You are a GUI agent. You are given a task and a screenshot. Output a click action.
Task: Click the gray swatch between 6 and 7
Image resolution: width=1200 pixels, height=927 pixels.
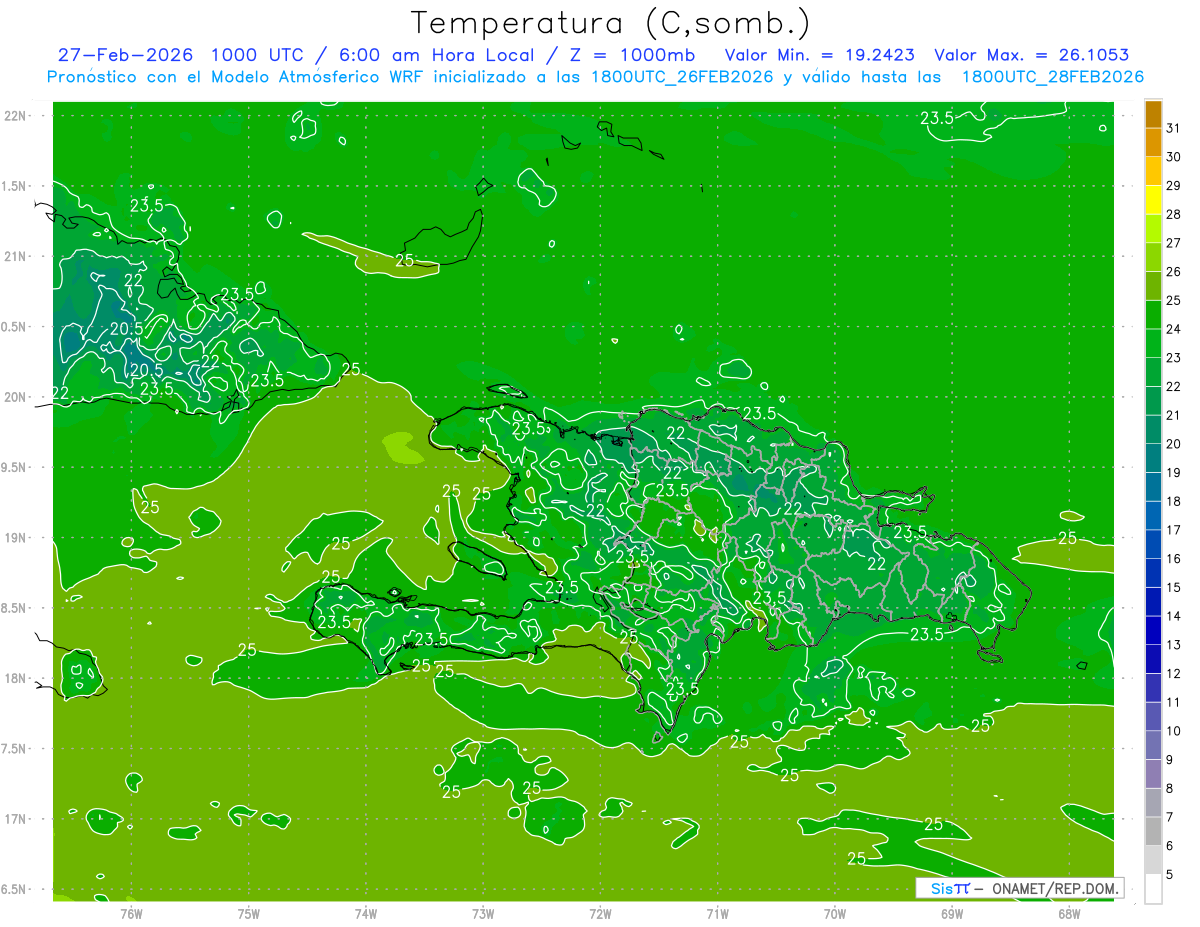(x=1153, y=831)
